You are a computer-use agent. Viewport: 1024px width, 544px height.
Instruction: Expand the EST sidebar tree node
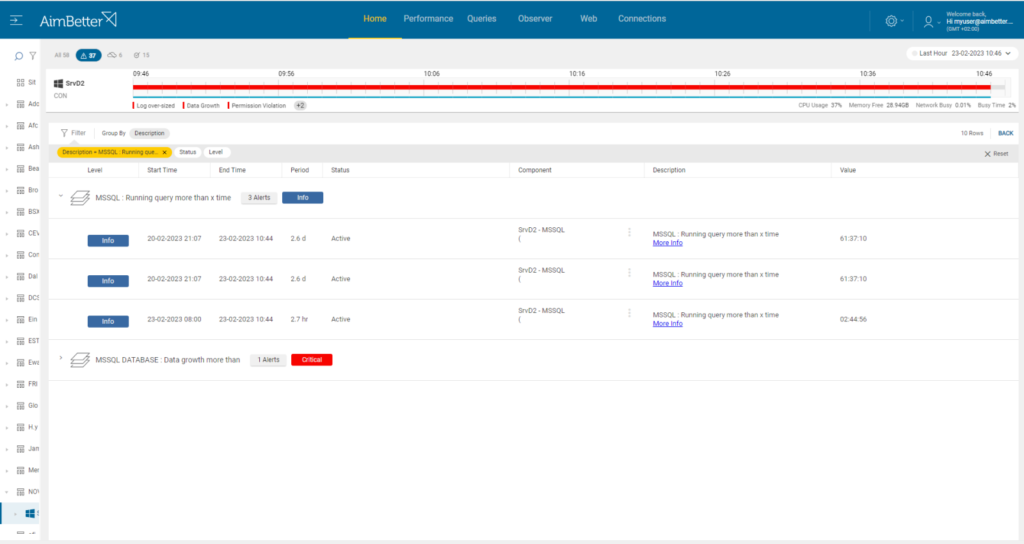[x=7, y=342]
